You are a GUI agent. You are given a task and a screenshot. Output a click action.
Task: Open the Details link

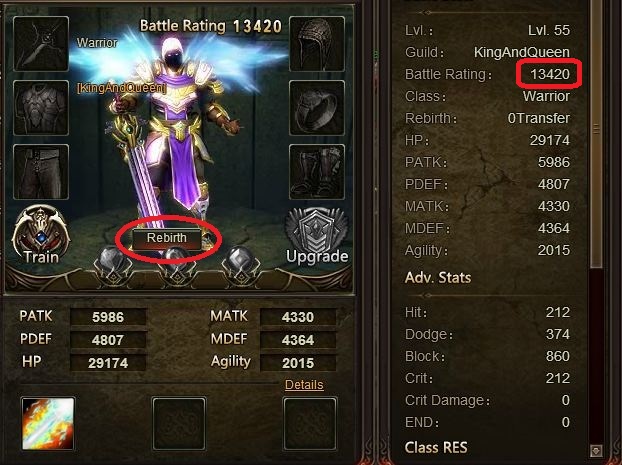pos(304,384)
